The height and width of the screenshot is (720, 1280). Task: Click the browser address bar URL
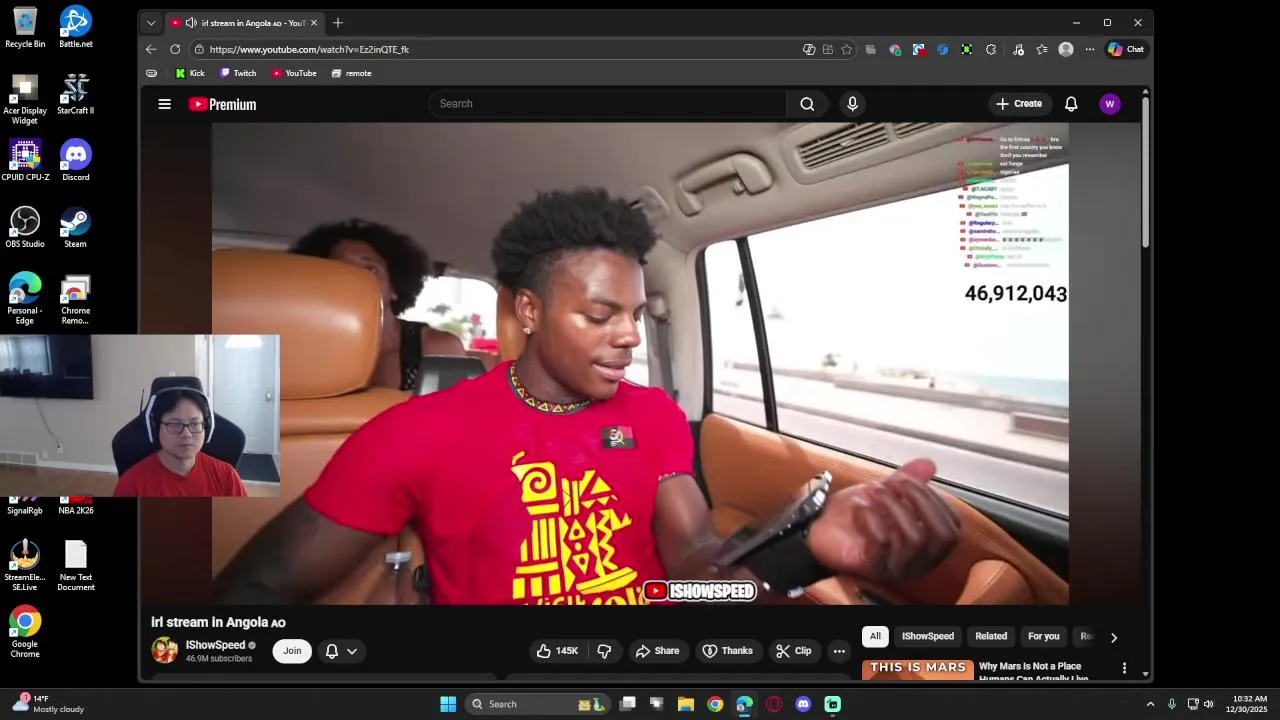[x=309, y=49]
